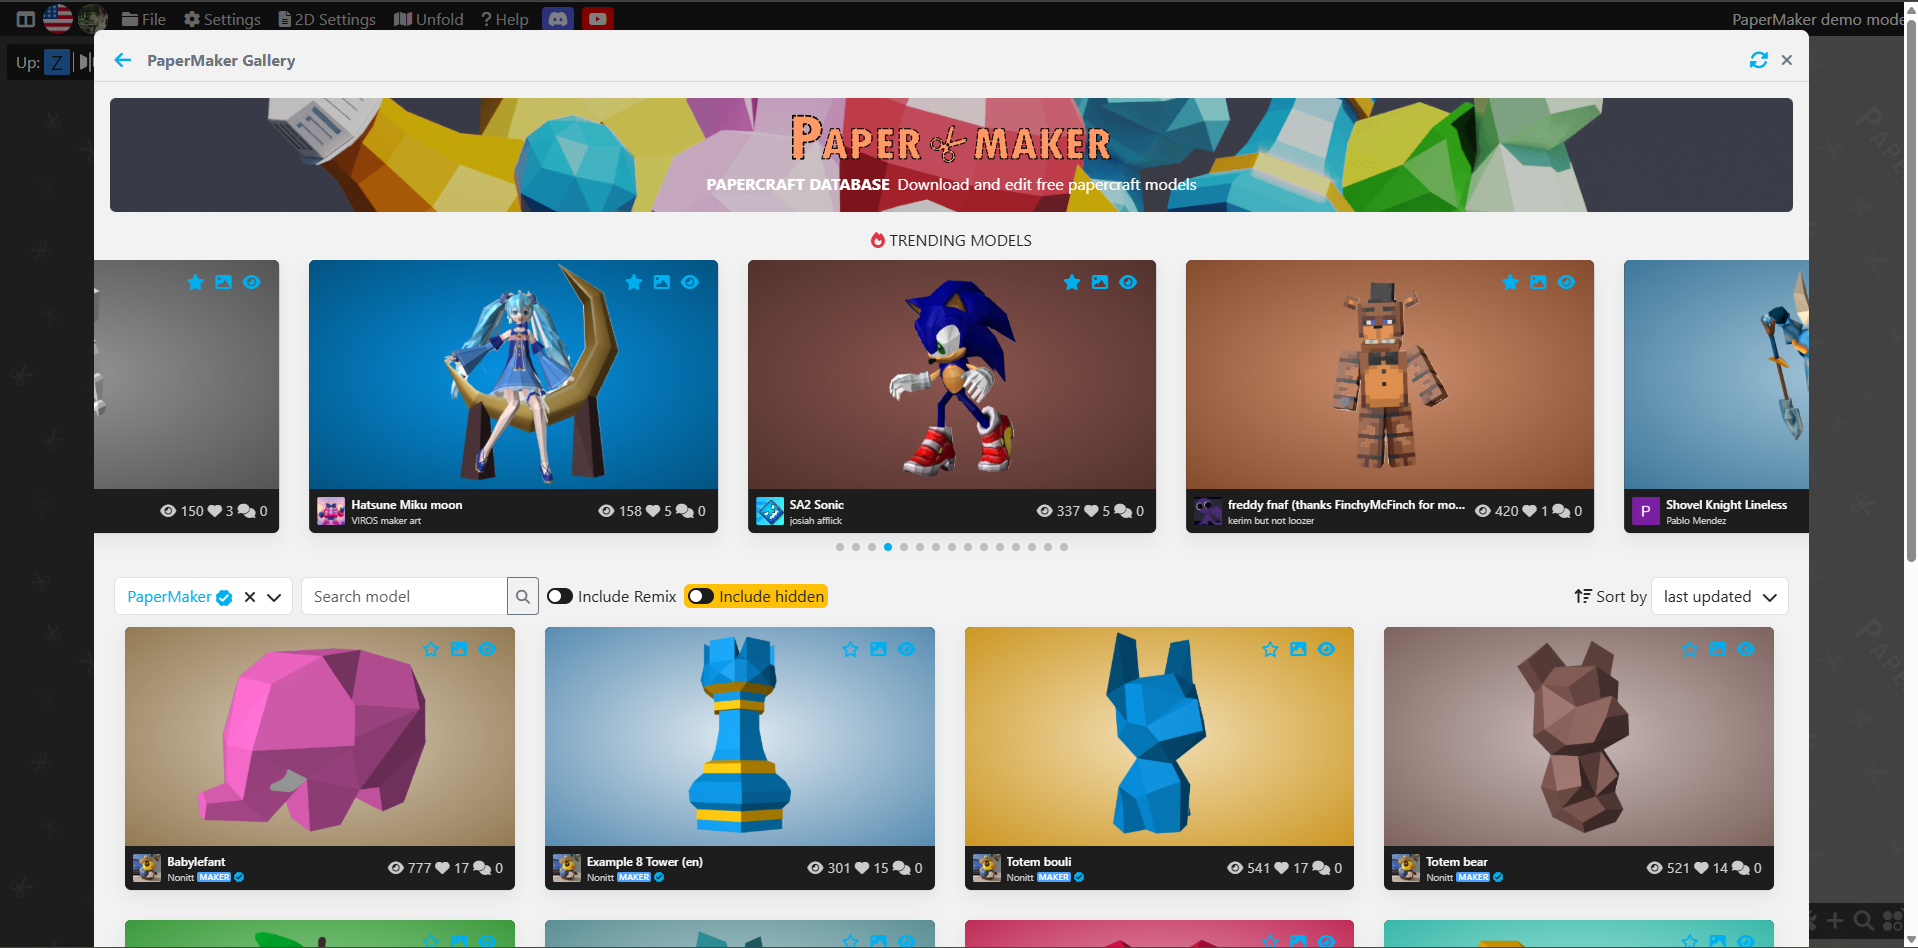Toggle the Include hidden switch
The width and height of the screenshot is (1918, 948).
tap(701, 597)
